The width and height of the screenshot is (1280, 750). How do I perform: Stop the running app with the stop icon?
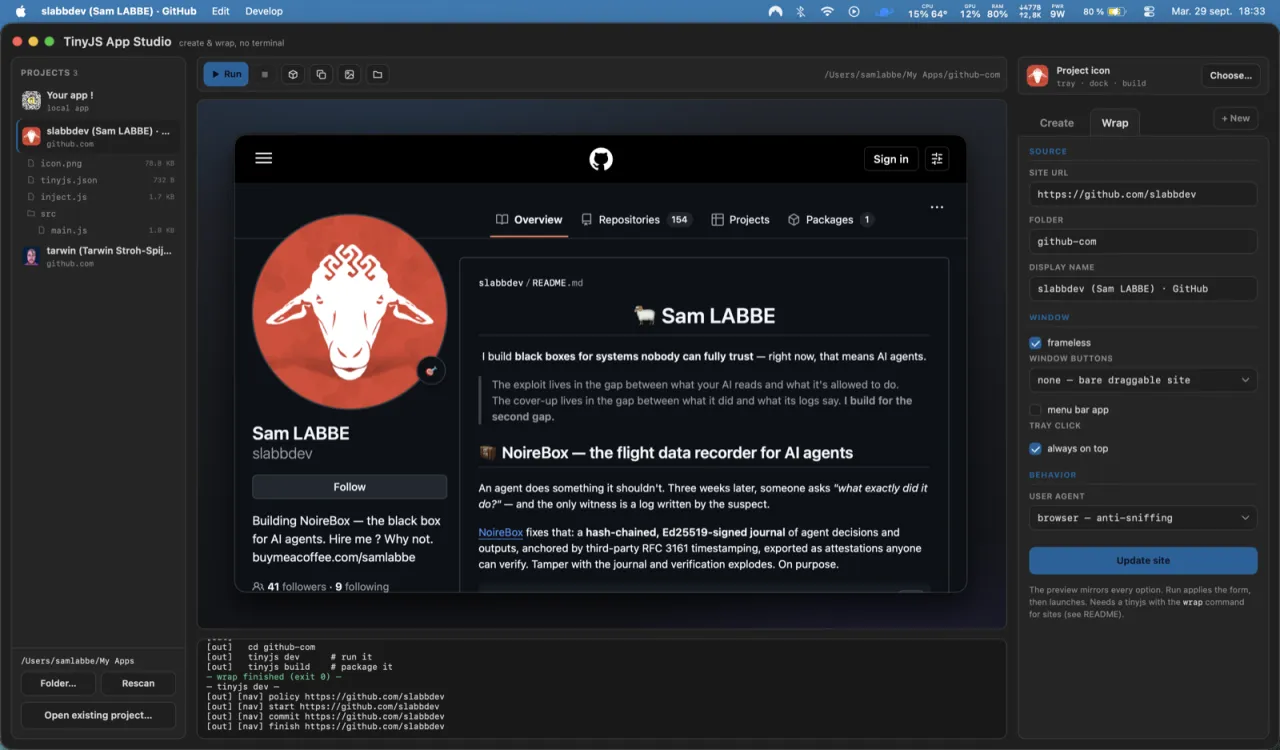point(265,74)
